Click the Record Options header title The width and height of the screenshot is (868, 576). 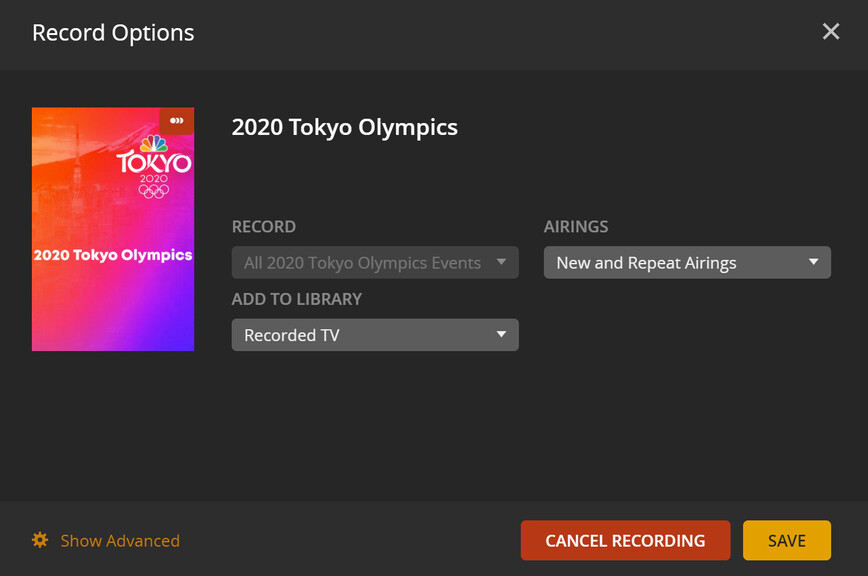113,33
